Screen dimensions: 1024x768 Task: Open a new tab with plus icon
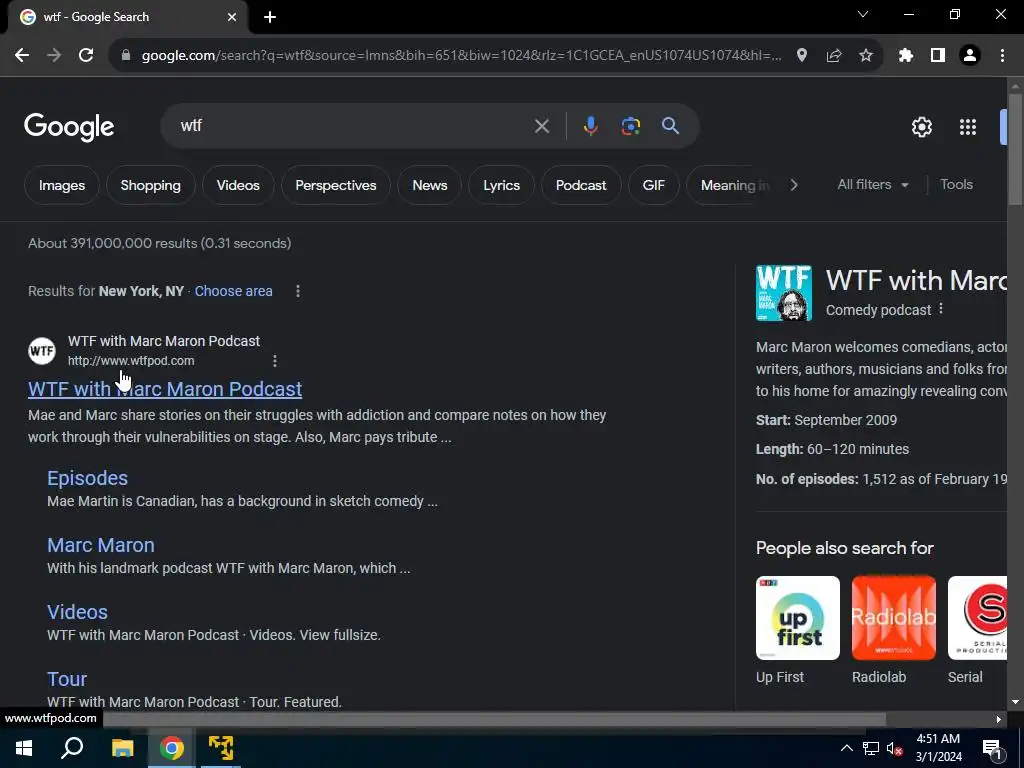(x=270, y=18)
